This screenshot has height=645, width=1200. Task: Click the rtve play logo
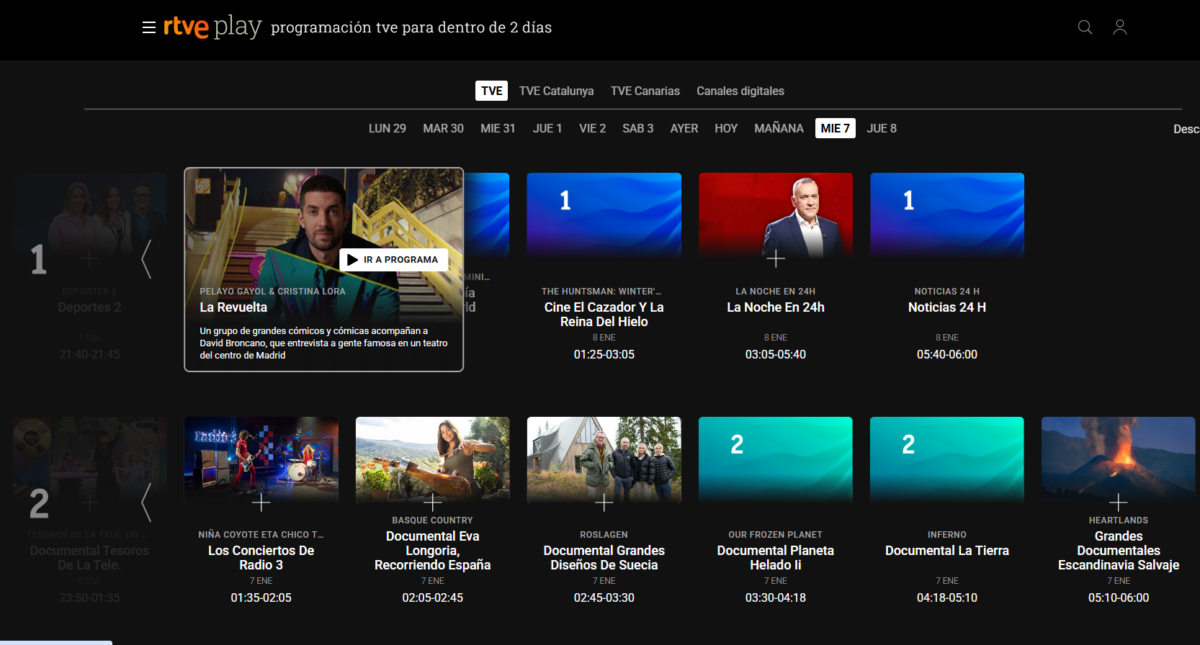[212, 28]
